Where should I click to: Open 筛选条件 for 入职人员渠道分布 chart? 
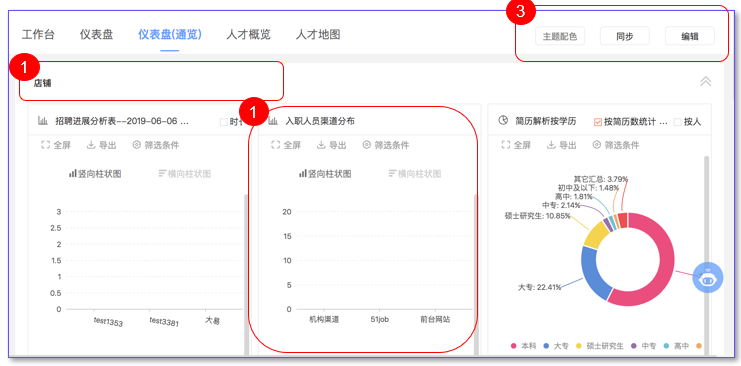[386, 145]
